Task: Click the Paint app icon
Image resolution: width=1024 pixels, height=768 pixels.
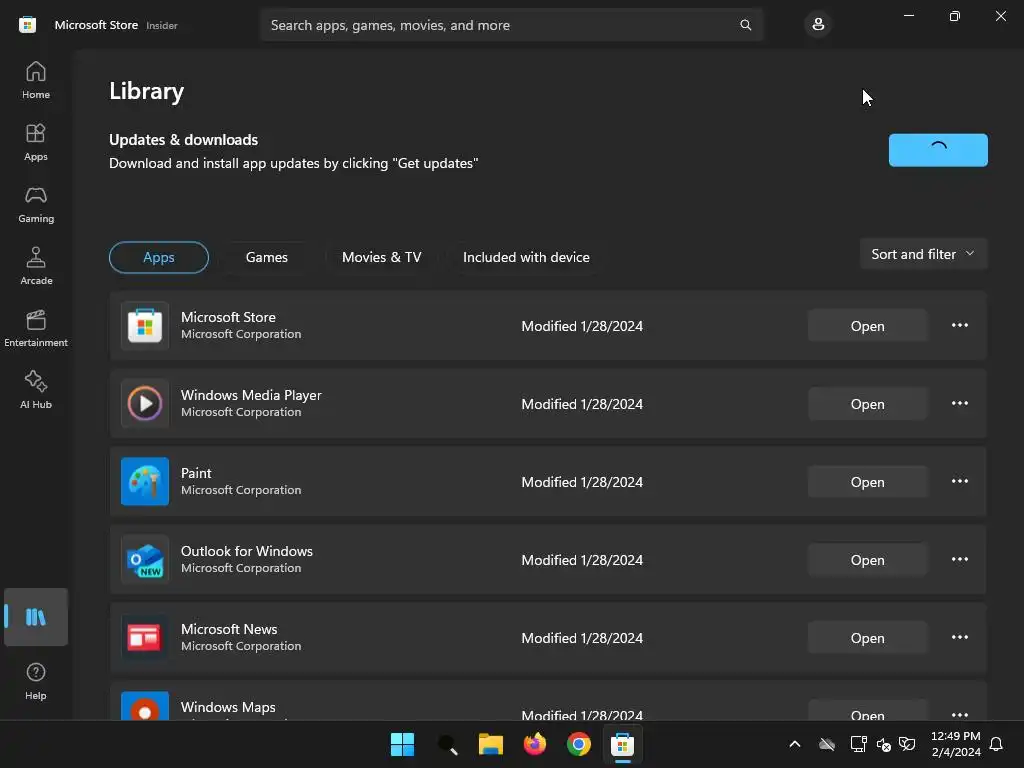Action: 145,481
